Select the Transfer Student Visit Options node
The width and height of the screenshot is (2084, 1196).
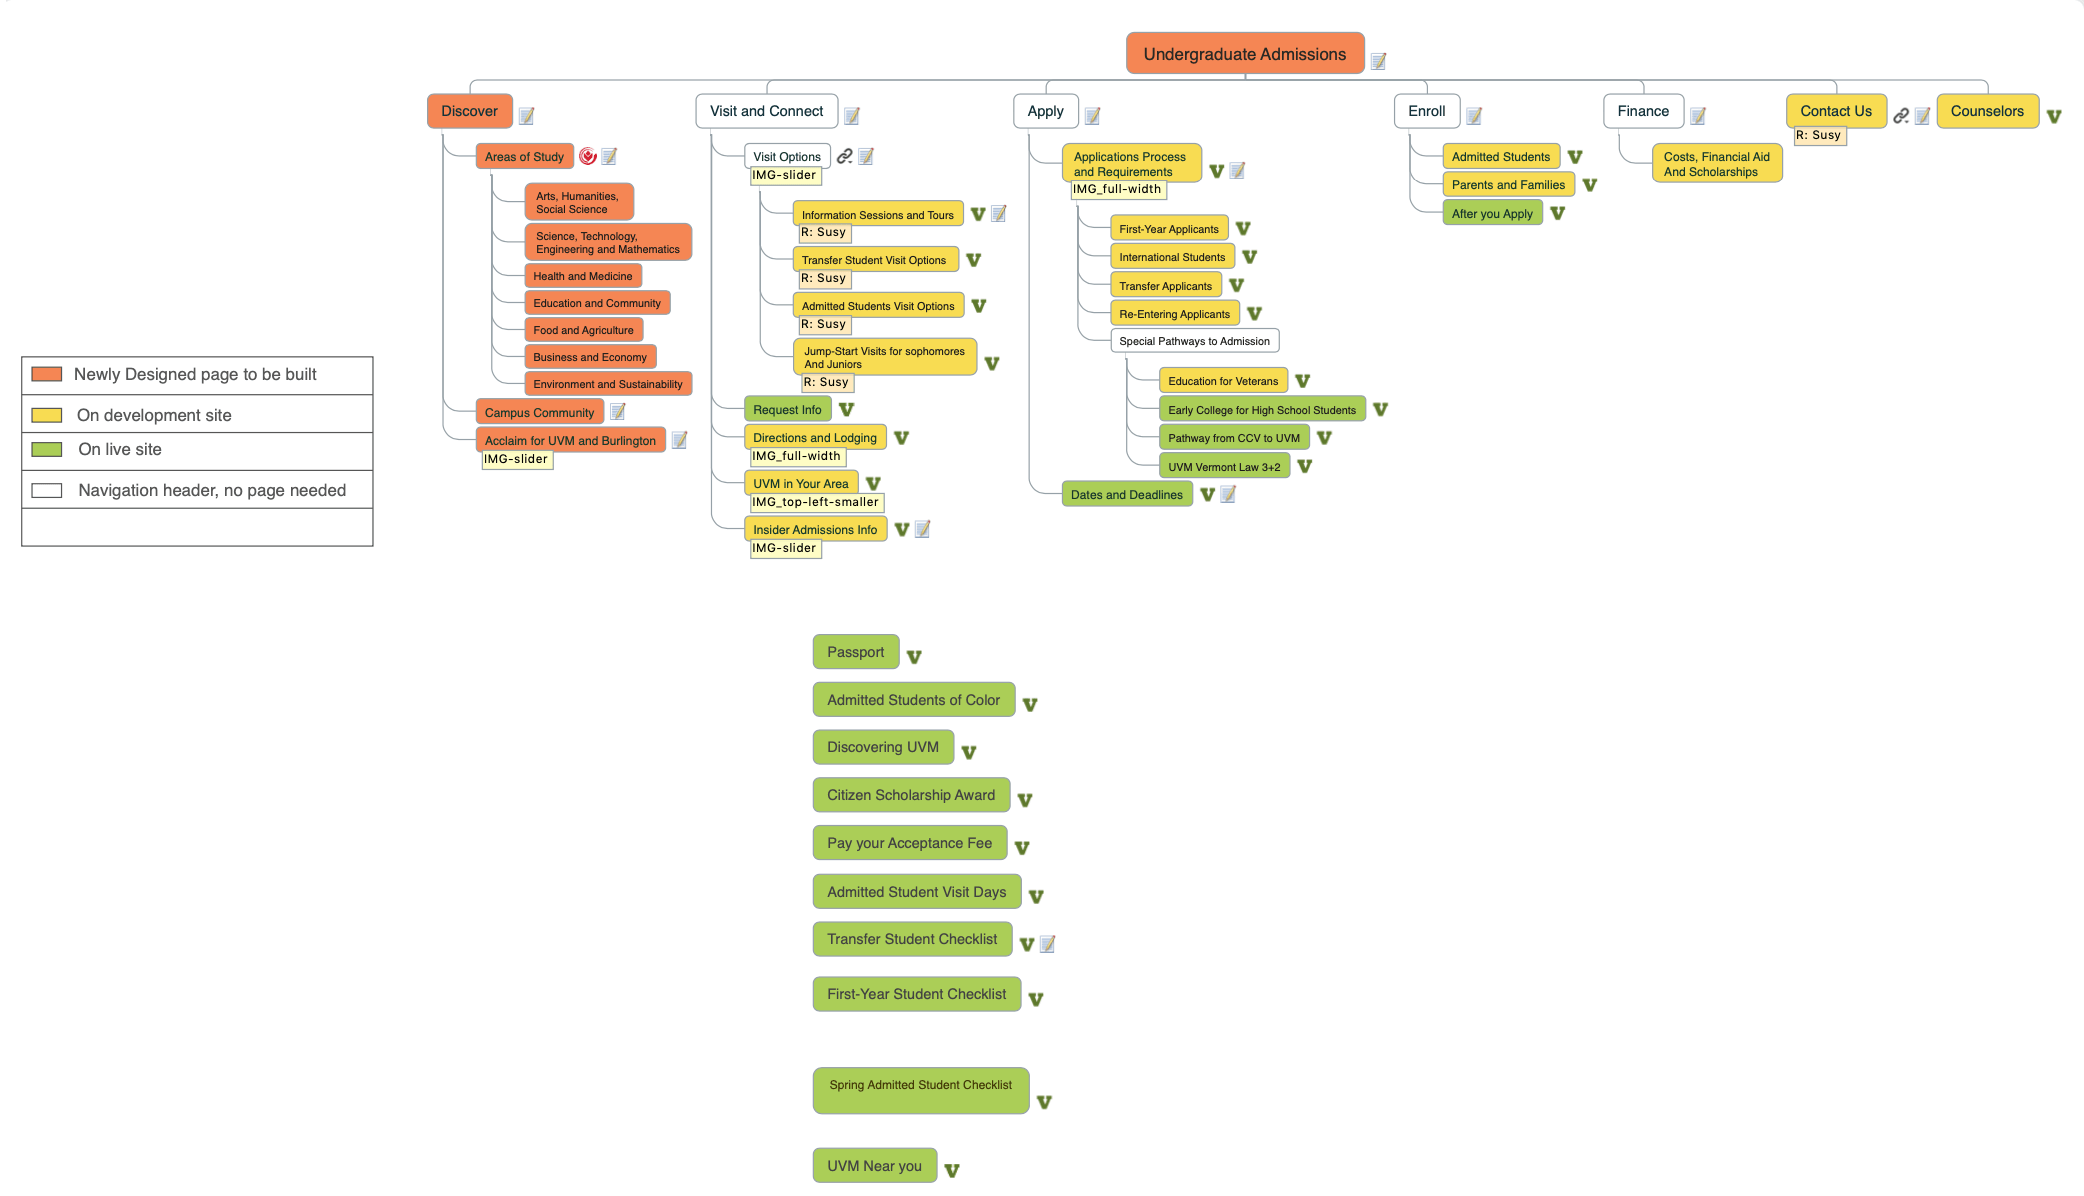(x=874, y=260)
